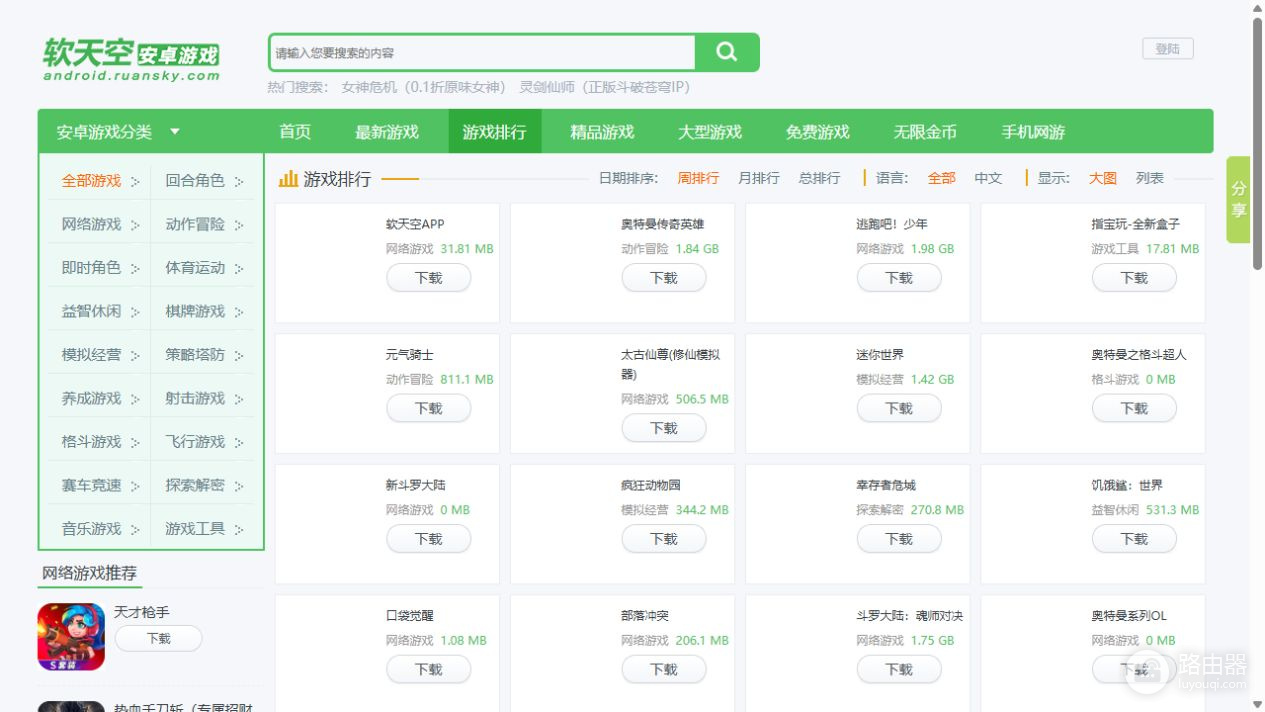Select the 游戏排行 nav tab
The height and width of the screenshot is (712, 1265).
(494, 131)
